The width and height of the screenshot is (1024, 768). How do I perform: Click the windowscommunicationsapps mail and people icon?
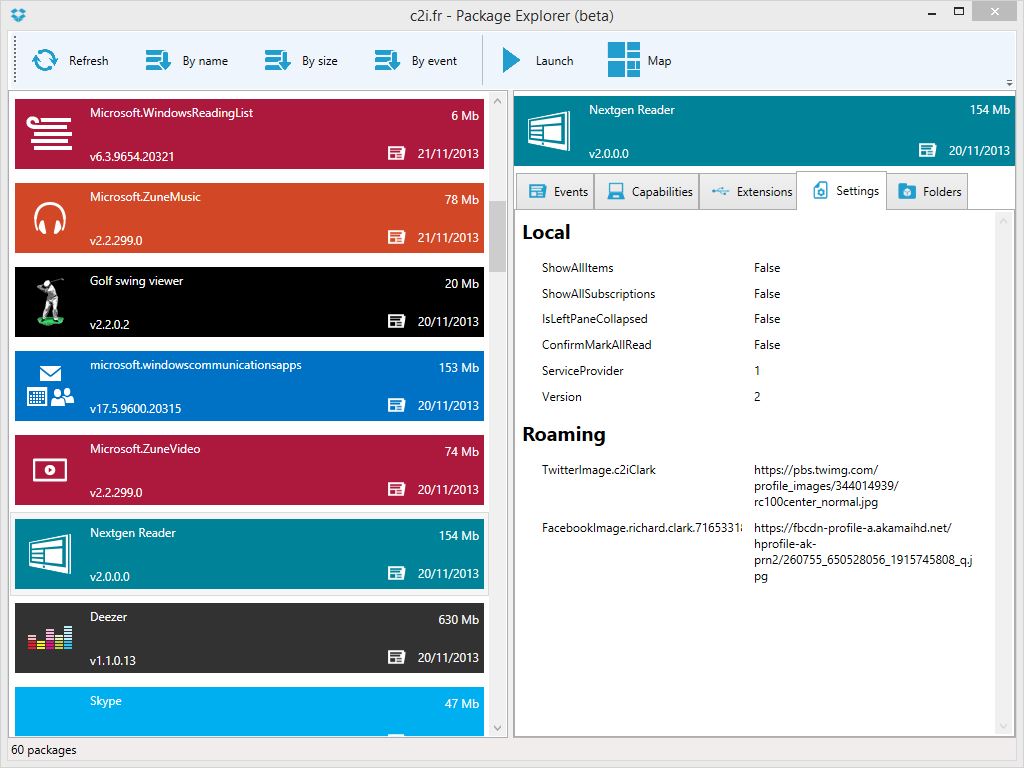pyautogui.click(x=50, y=386)
